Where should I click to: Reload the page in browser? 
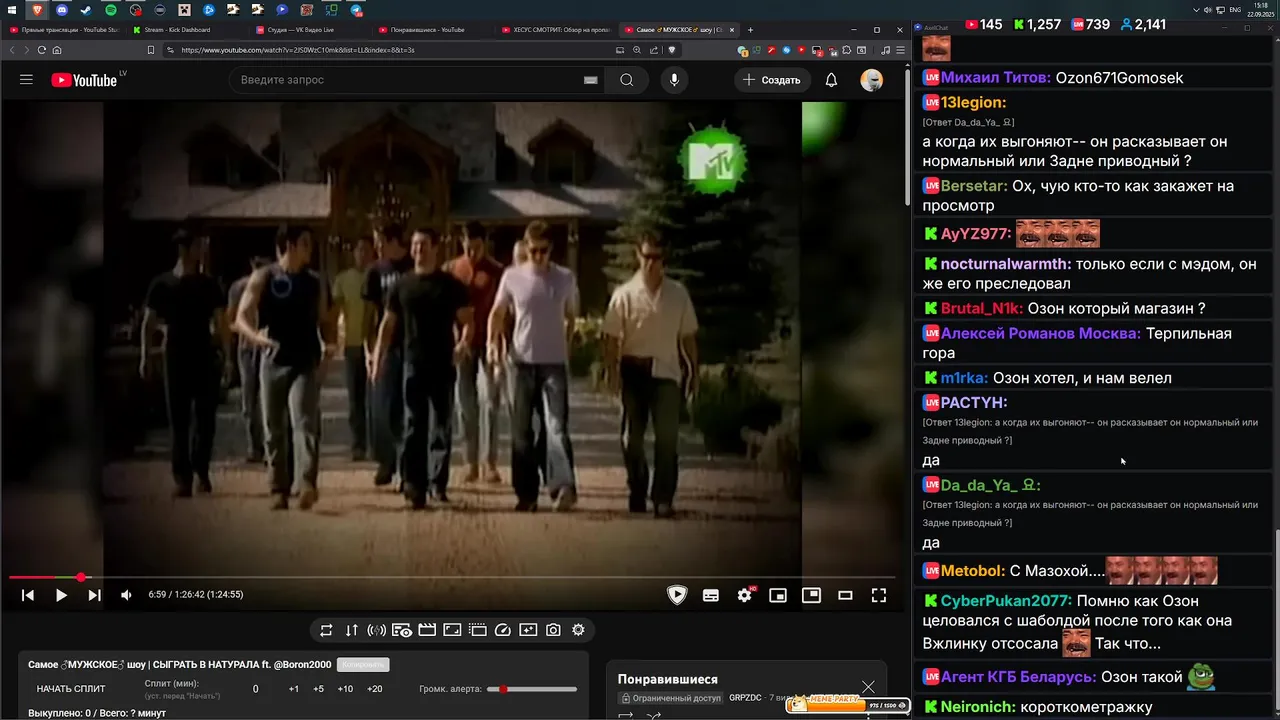coord(41,50)
